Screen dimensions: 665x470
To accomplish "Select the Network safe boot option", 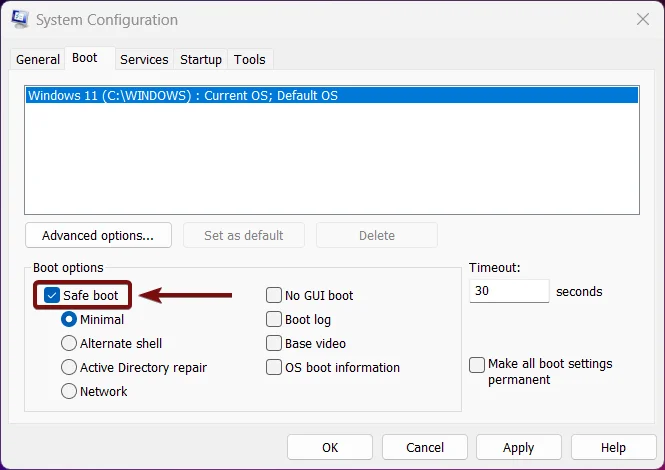I will point(69,391).
